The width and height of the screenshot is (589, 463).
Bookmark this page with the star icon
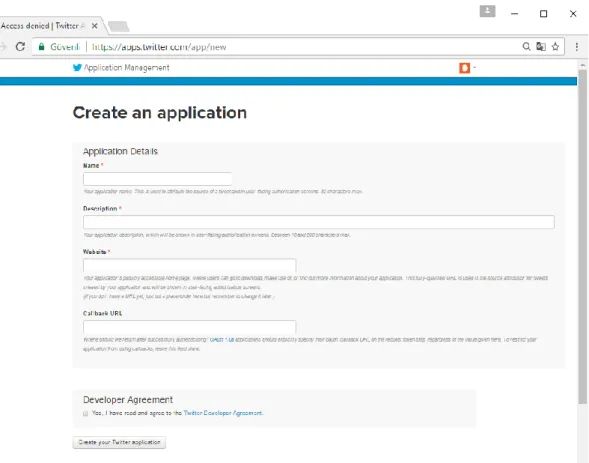[555, 47]
